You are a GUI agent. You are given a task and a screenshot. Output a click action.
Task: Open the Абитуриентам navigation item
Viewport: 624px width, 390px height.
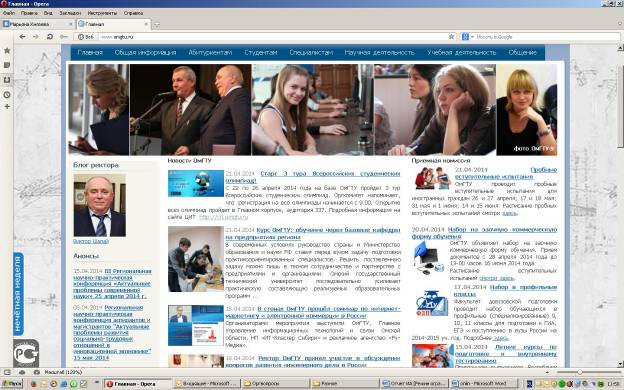tap(210, 52)
